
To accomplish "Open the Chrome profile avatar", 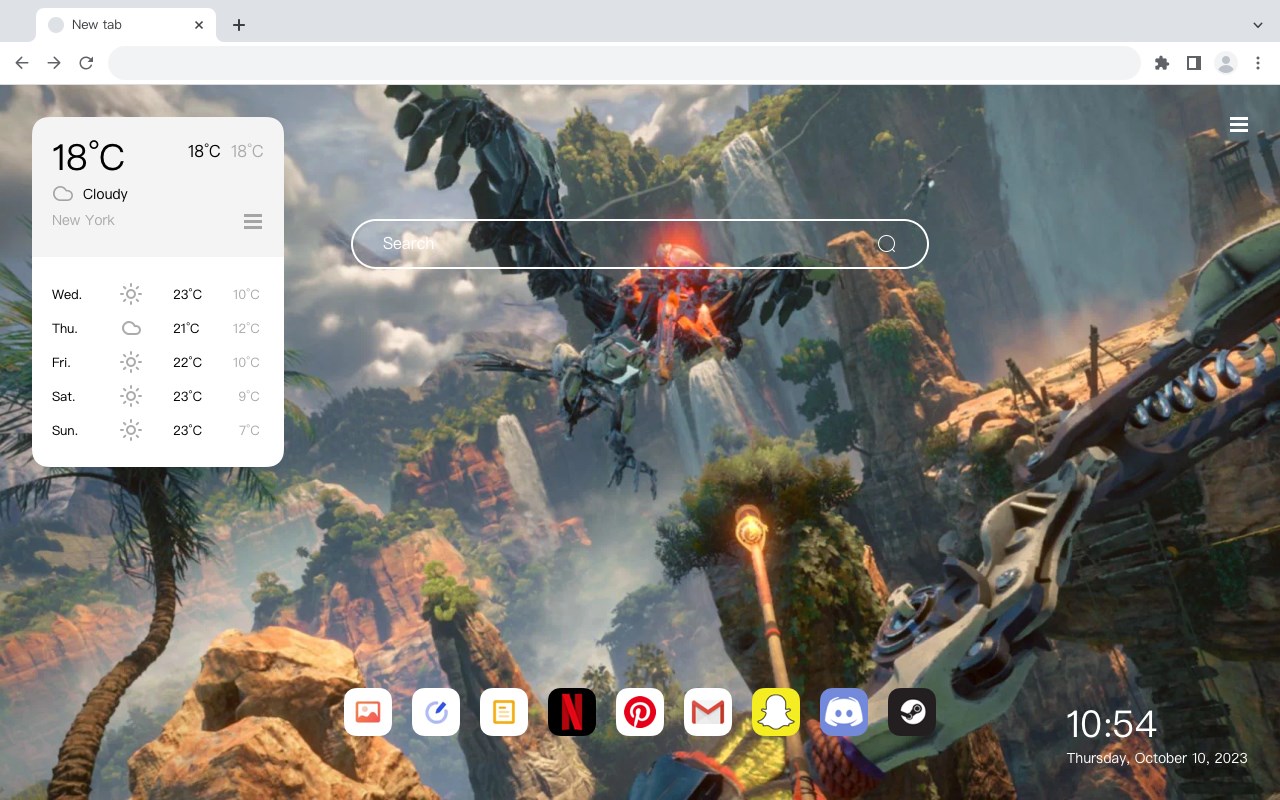I will 1226,63.
